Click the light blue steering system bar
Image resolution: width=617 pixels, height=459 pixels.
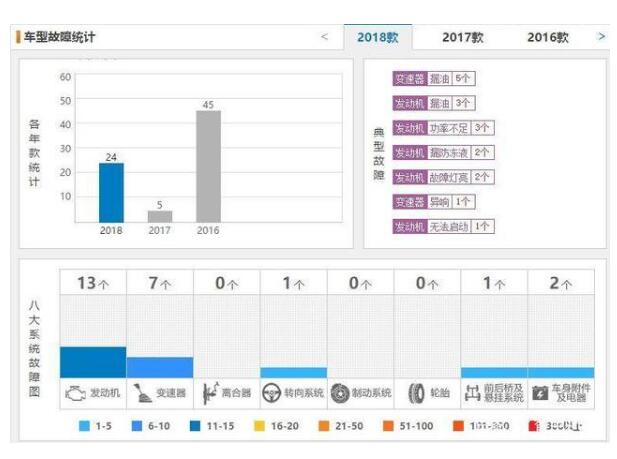click(x=294, y=373)
